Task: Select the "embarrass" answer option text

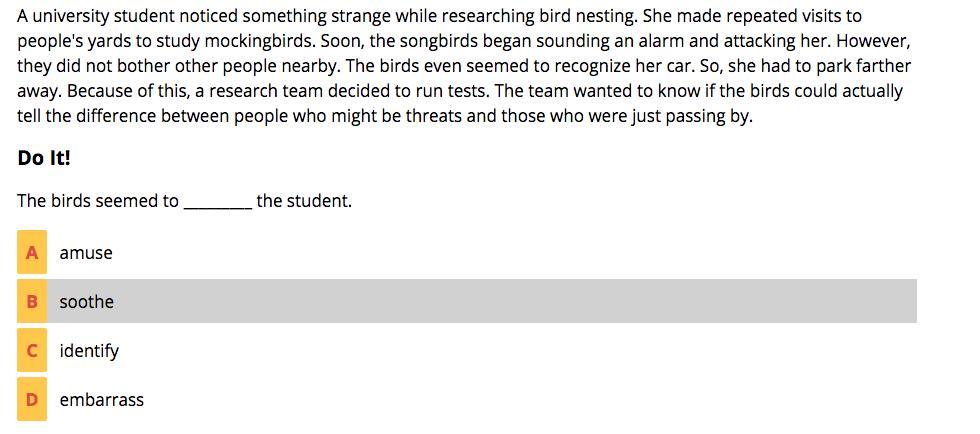Action: (x=102, y=400)
